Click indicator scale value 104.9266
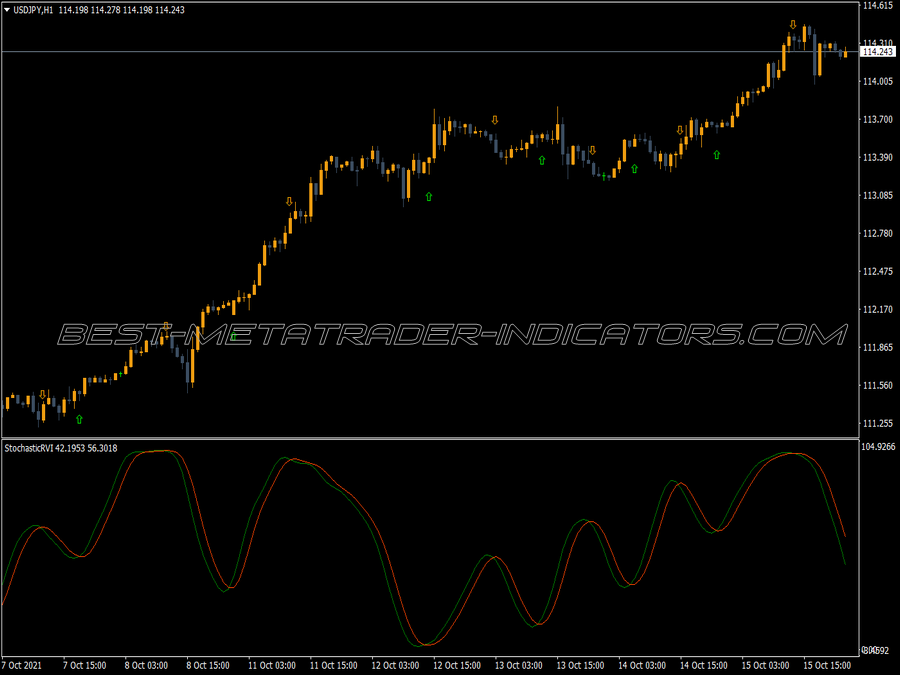The height and width of the screenshot is (675, 900). [878, 447]
